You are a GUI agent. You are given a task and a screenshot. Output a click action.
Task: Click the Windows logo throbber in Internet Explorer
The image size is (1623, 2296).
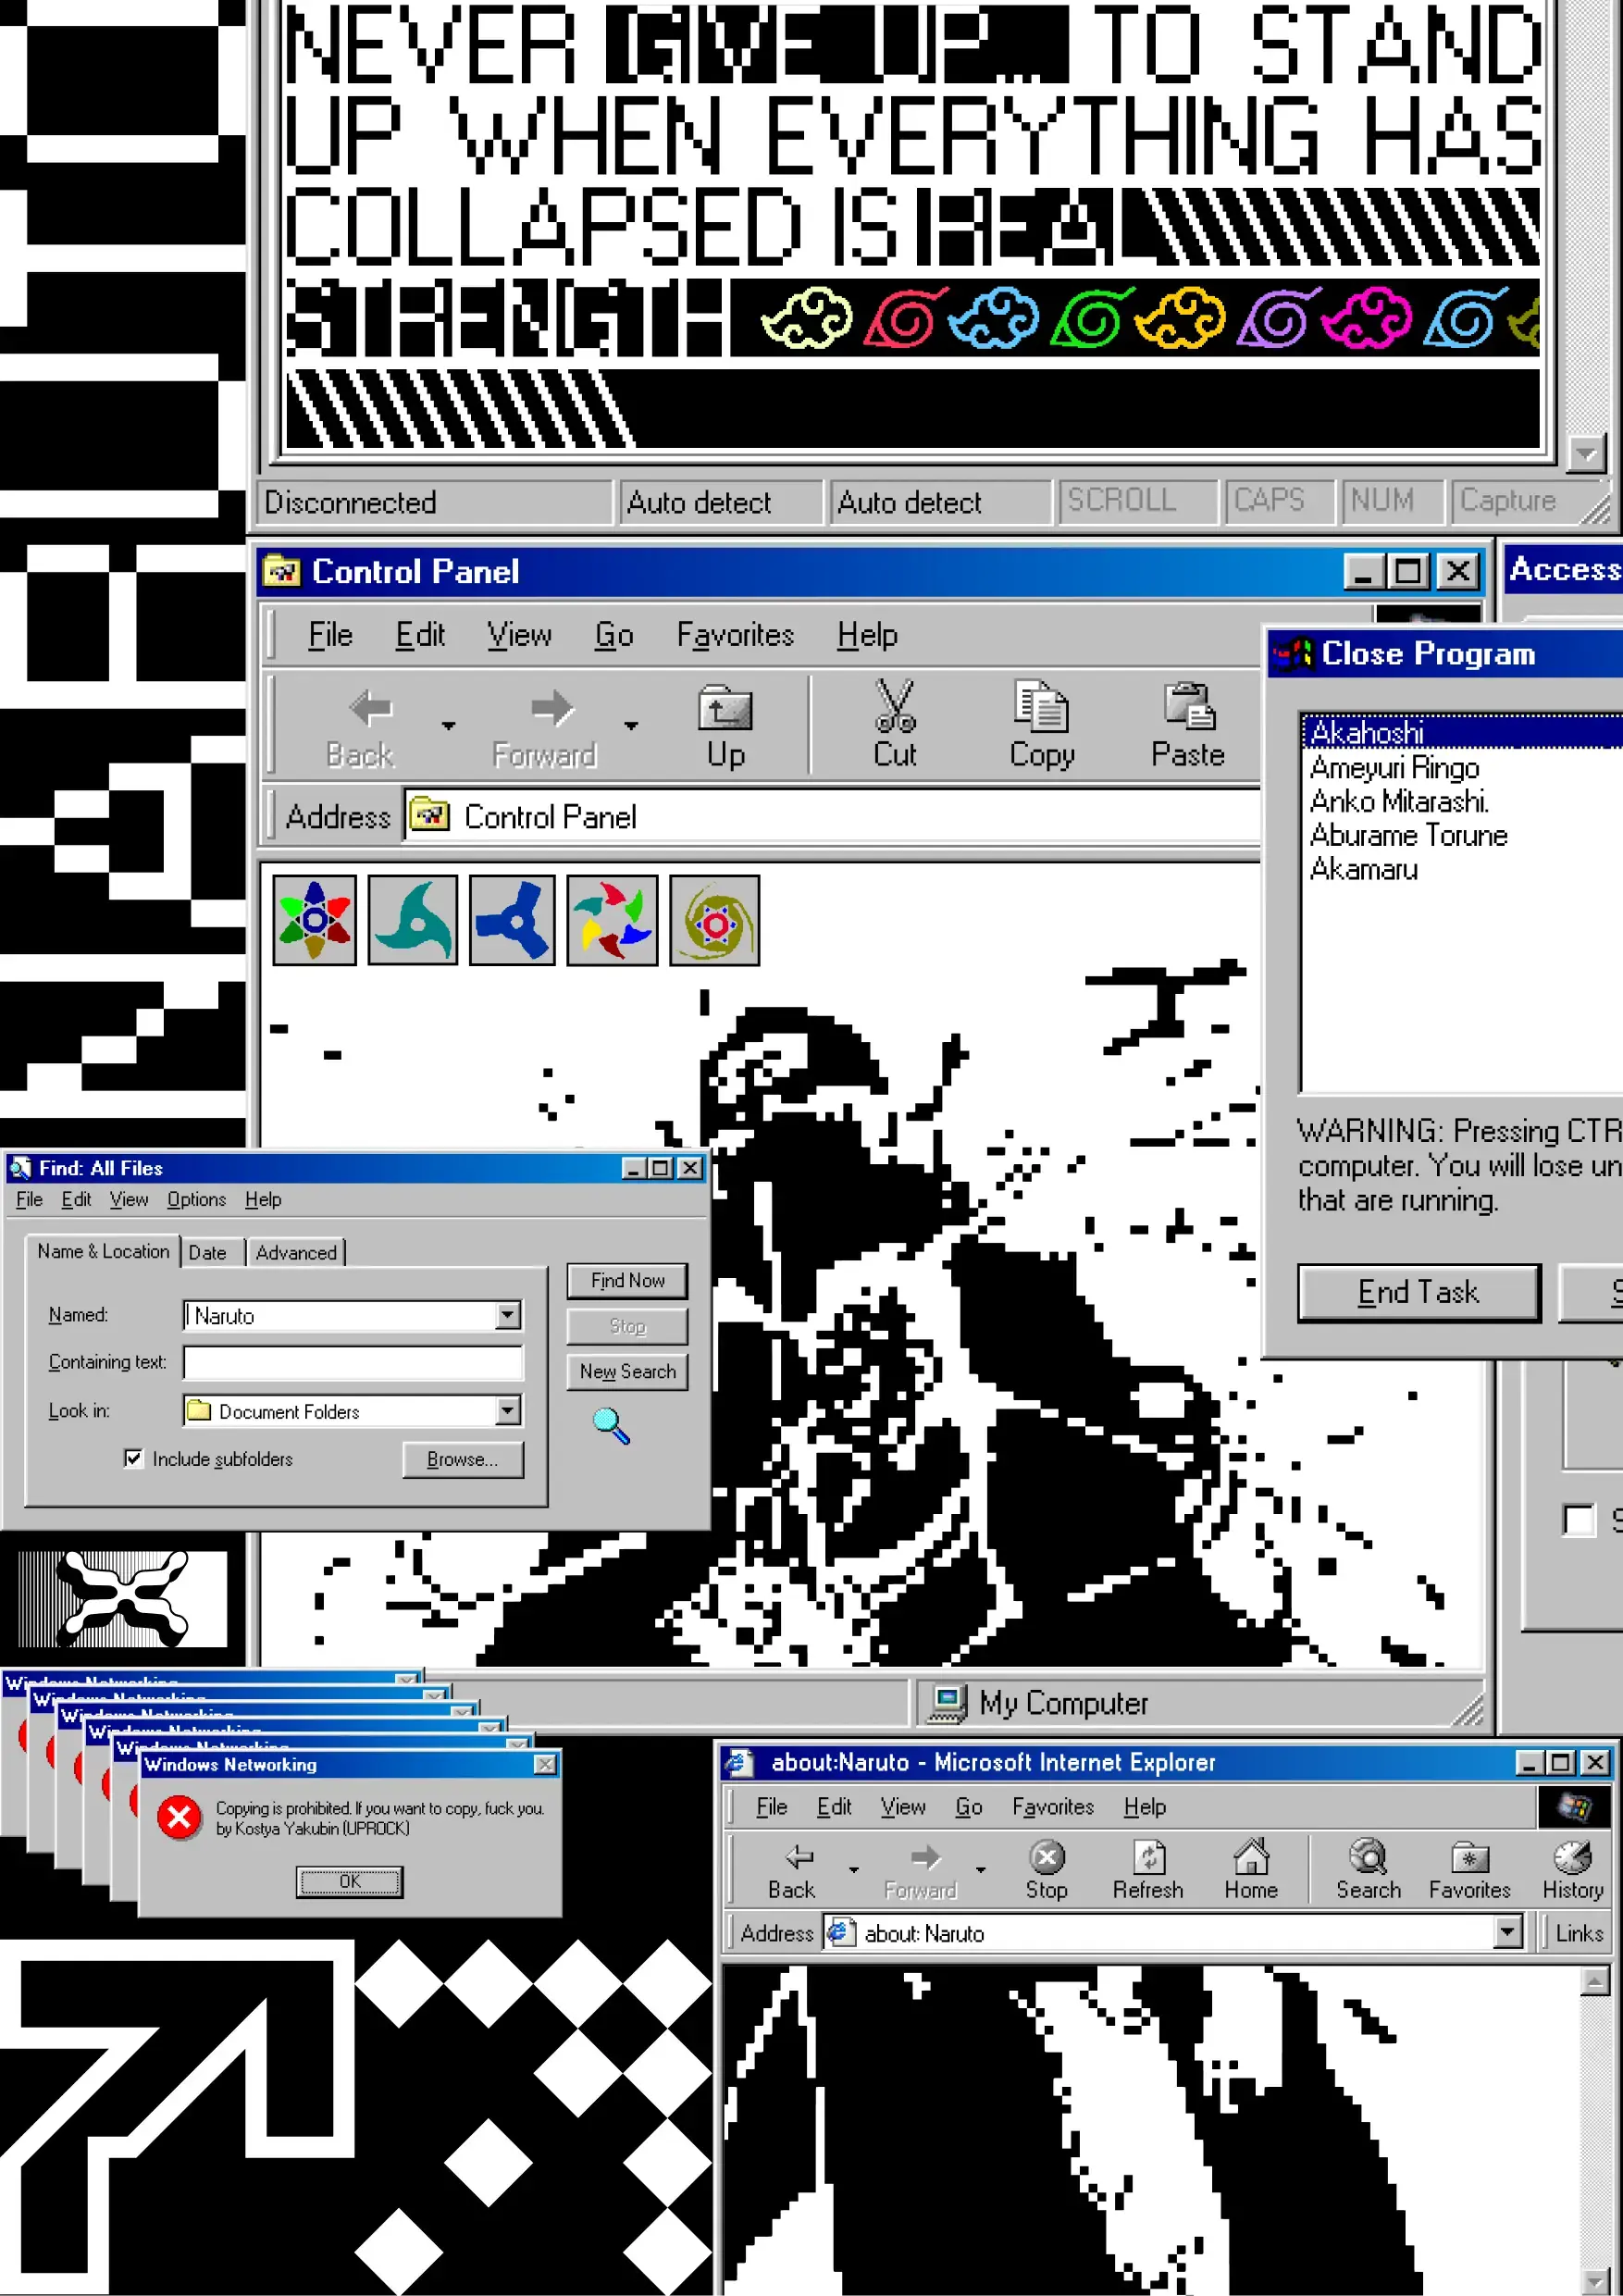tap(1573, 1806)
